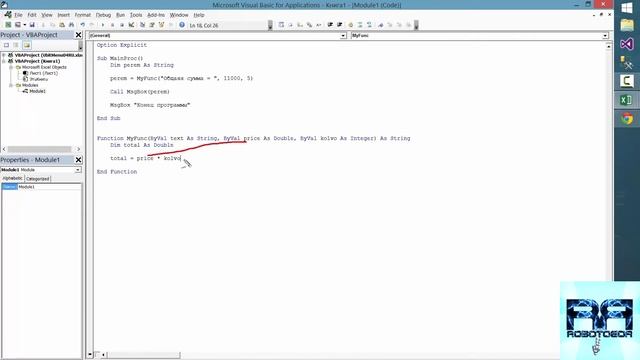Run the macro with the Run button
Screen dimensions: 640x360
103,25
